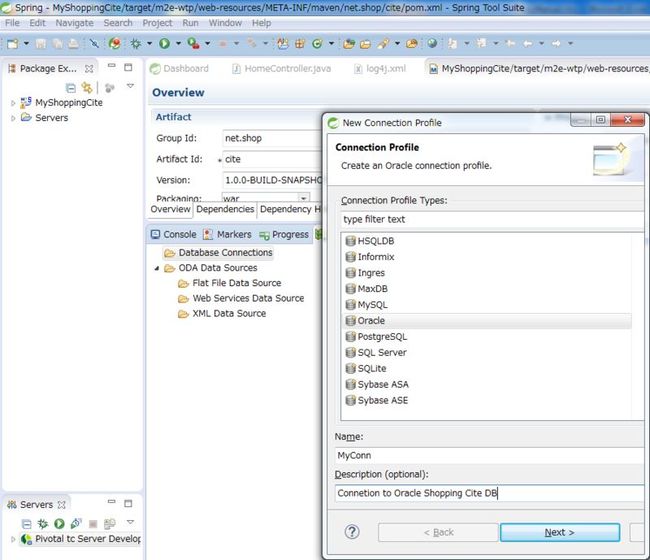Open the Servers view menu triangle
This screenshot has height=560, width=650.
(130, 522)
